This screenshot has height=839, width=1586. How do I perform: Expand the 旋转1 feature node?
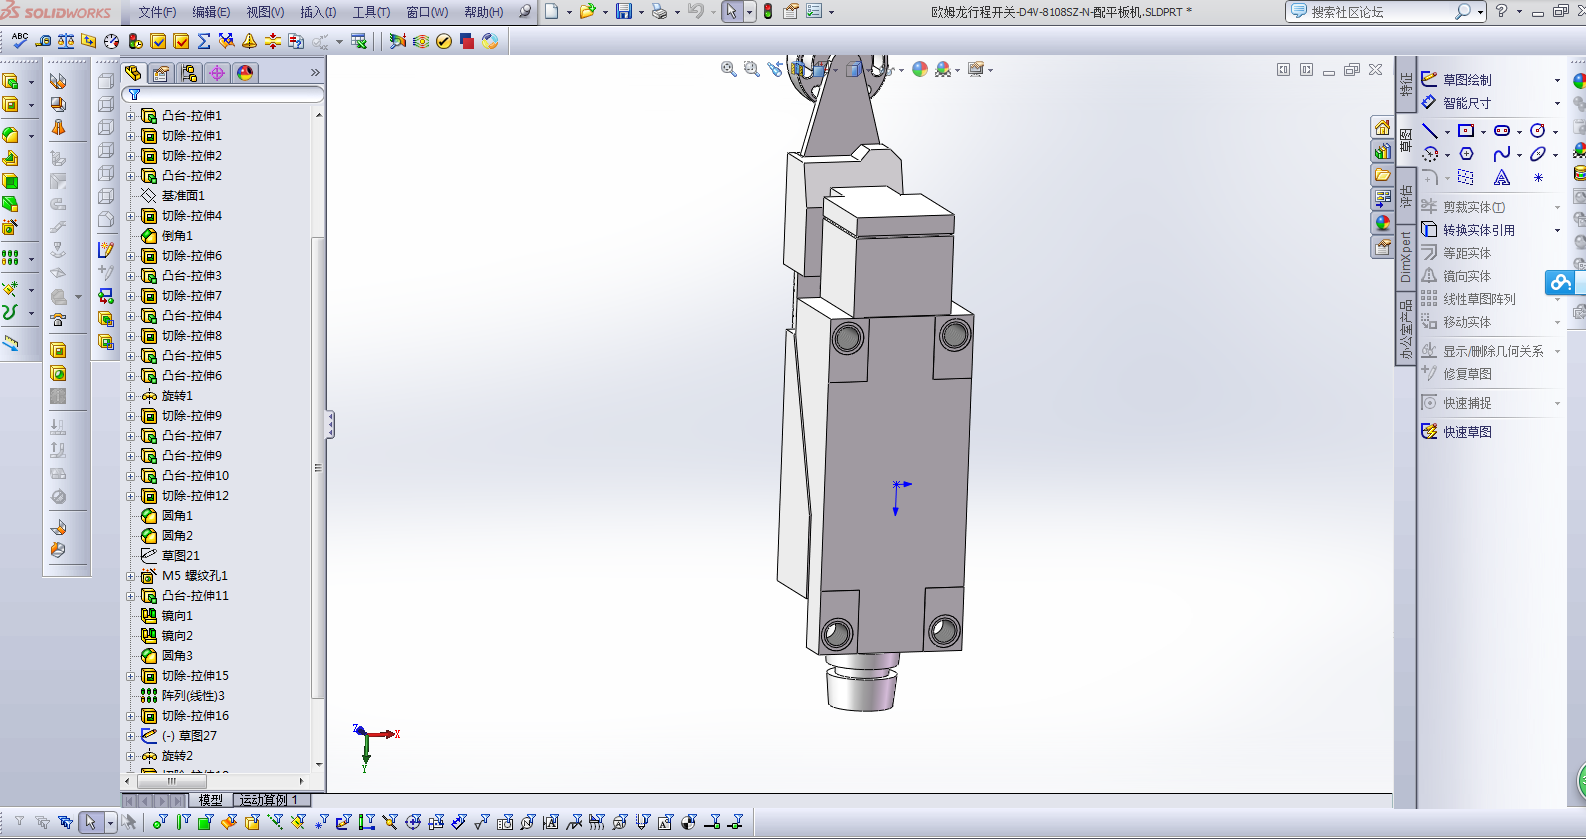(130, 396)
